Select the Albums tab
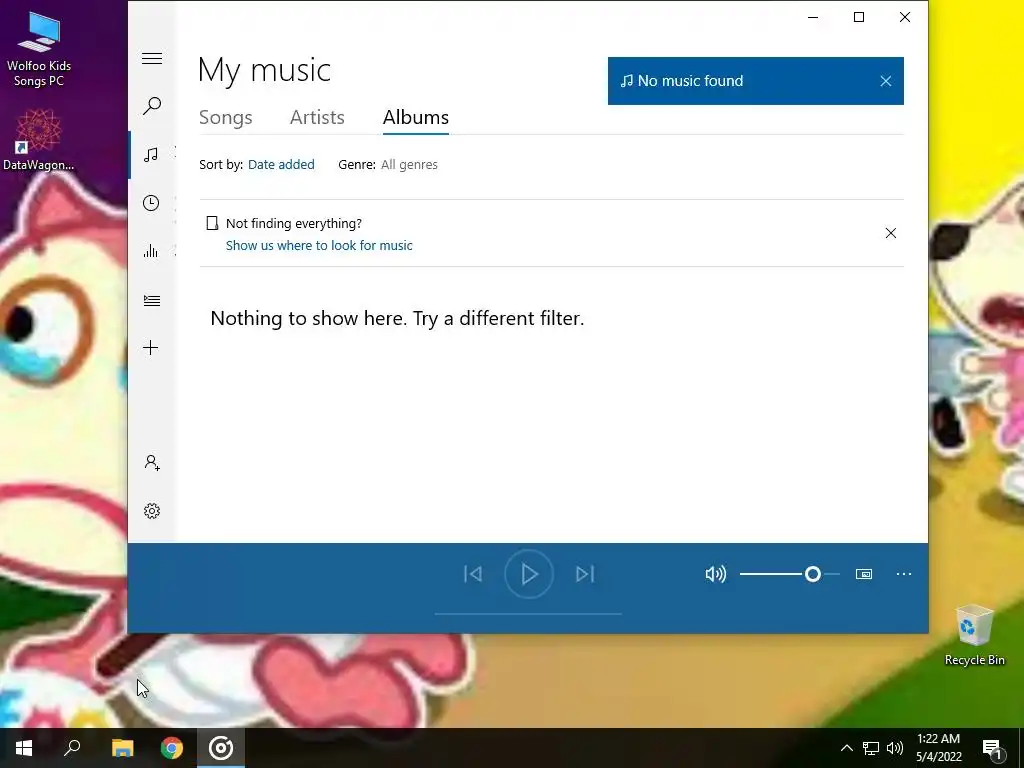 (x=415, y=118)
